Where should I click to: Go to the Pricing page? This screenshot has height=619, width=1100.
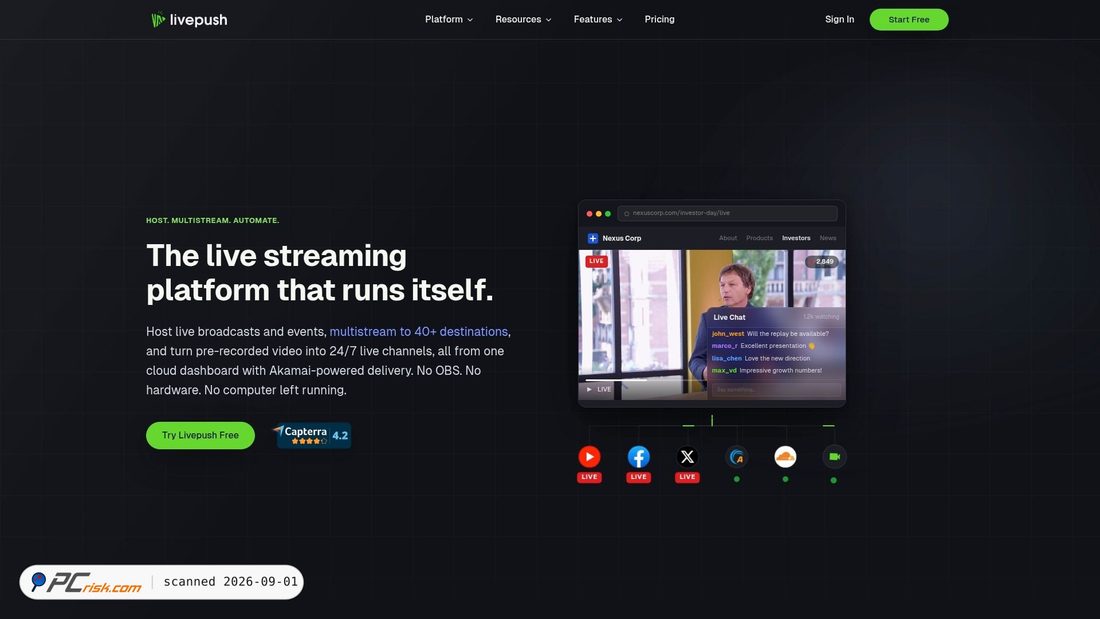tap(659, 20)
